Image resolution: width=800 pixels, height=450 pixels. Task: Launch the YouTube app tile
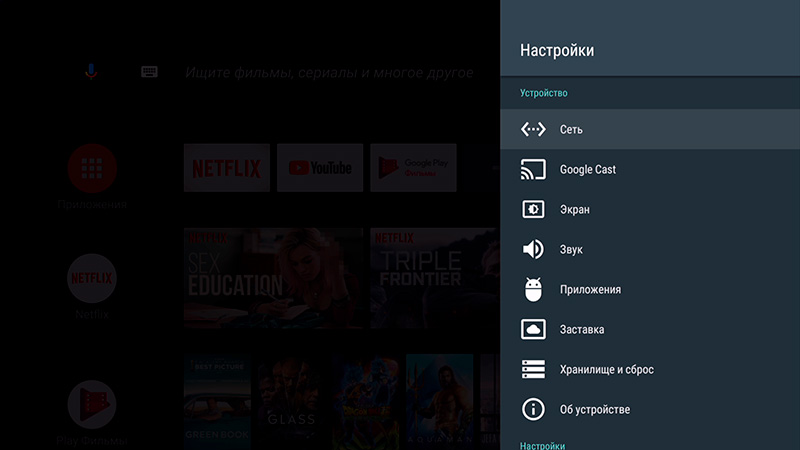(320, 168)
